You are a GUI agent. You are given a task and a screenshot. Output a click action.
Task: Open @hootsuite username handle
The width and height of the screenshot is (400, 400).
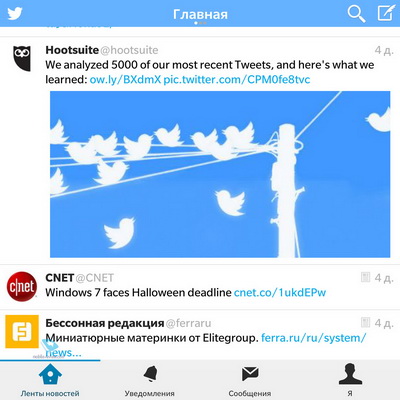pos(129,50)
